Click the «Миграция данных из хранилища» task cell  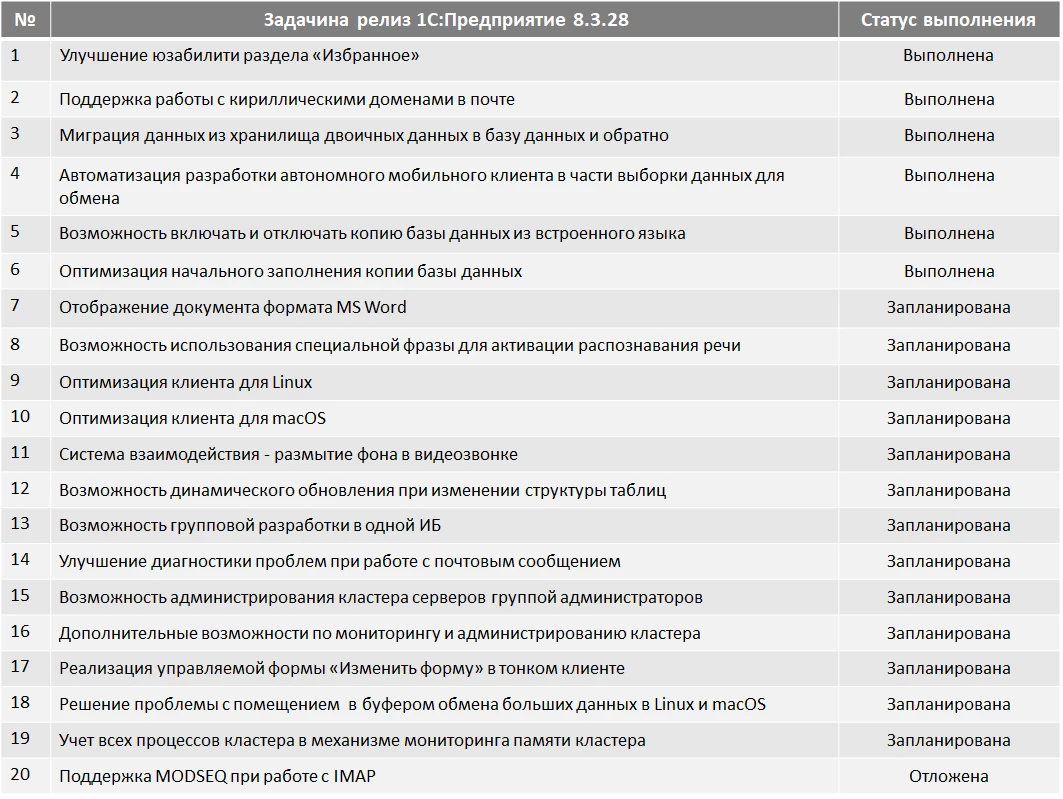point(364,135)
